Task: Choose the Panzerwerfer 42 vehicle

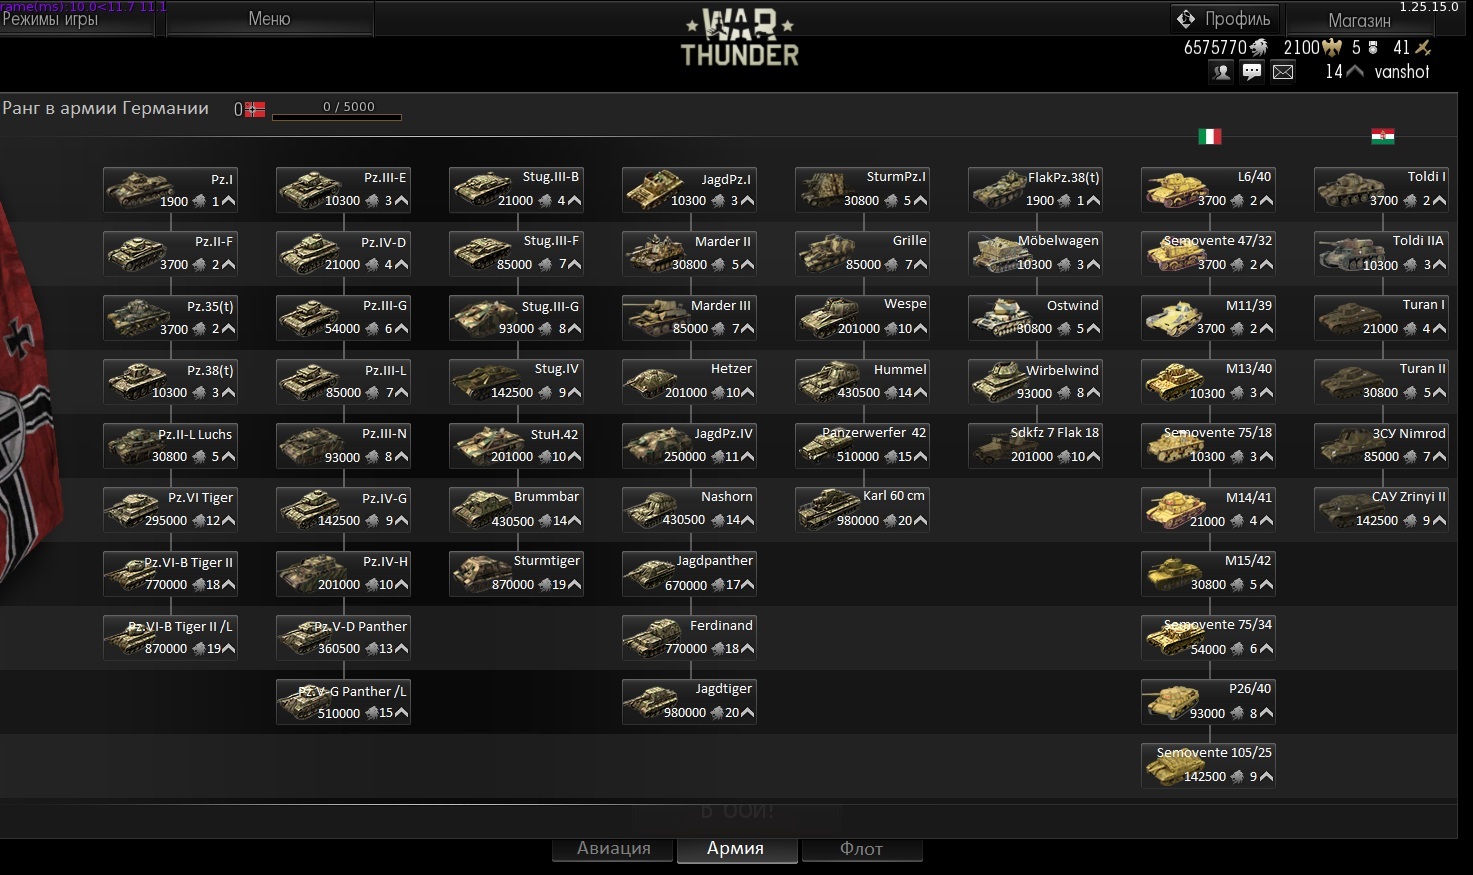Action: 862,446
